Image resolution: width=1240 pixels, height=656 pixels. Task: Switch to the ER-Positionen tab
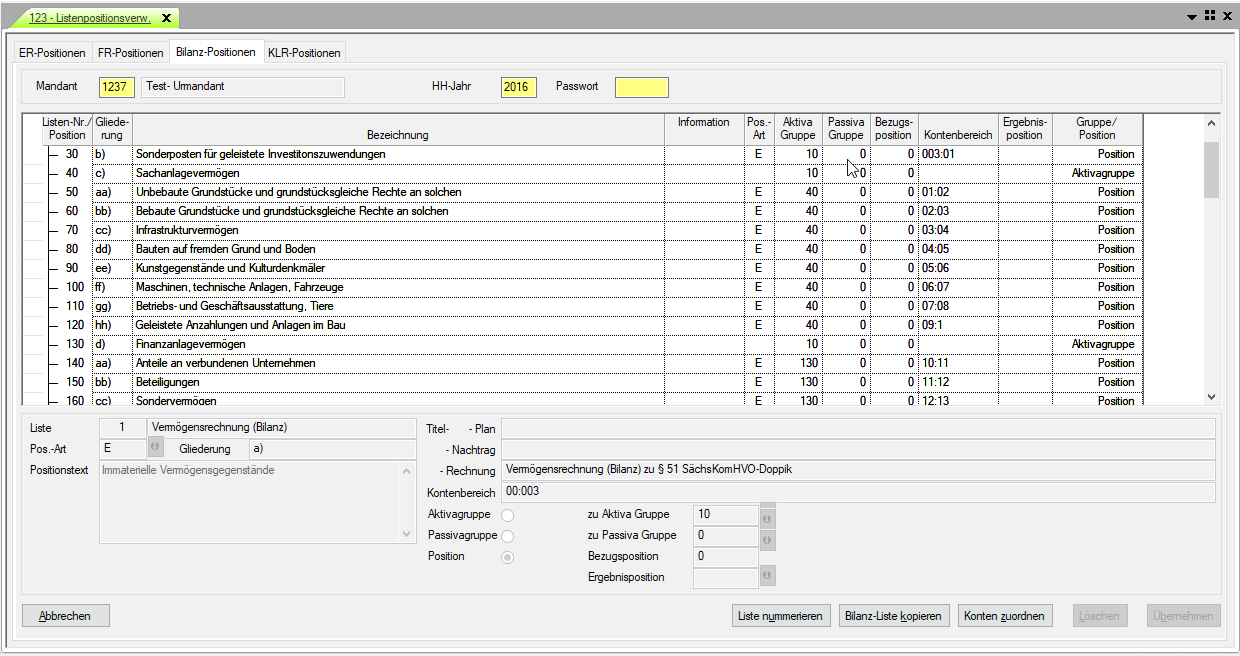(x=52, y=53)
